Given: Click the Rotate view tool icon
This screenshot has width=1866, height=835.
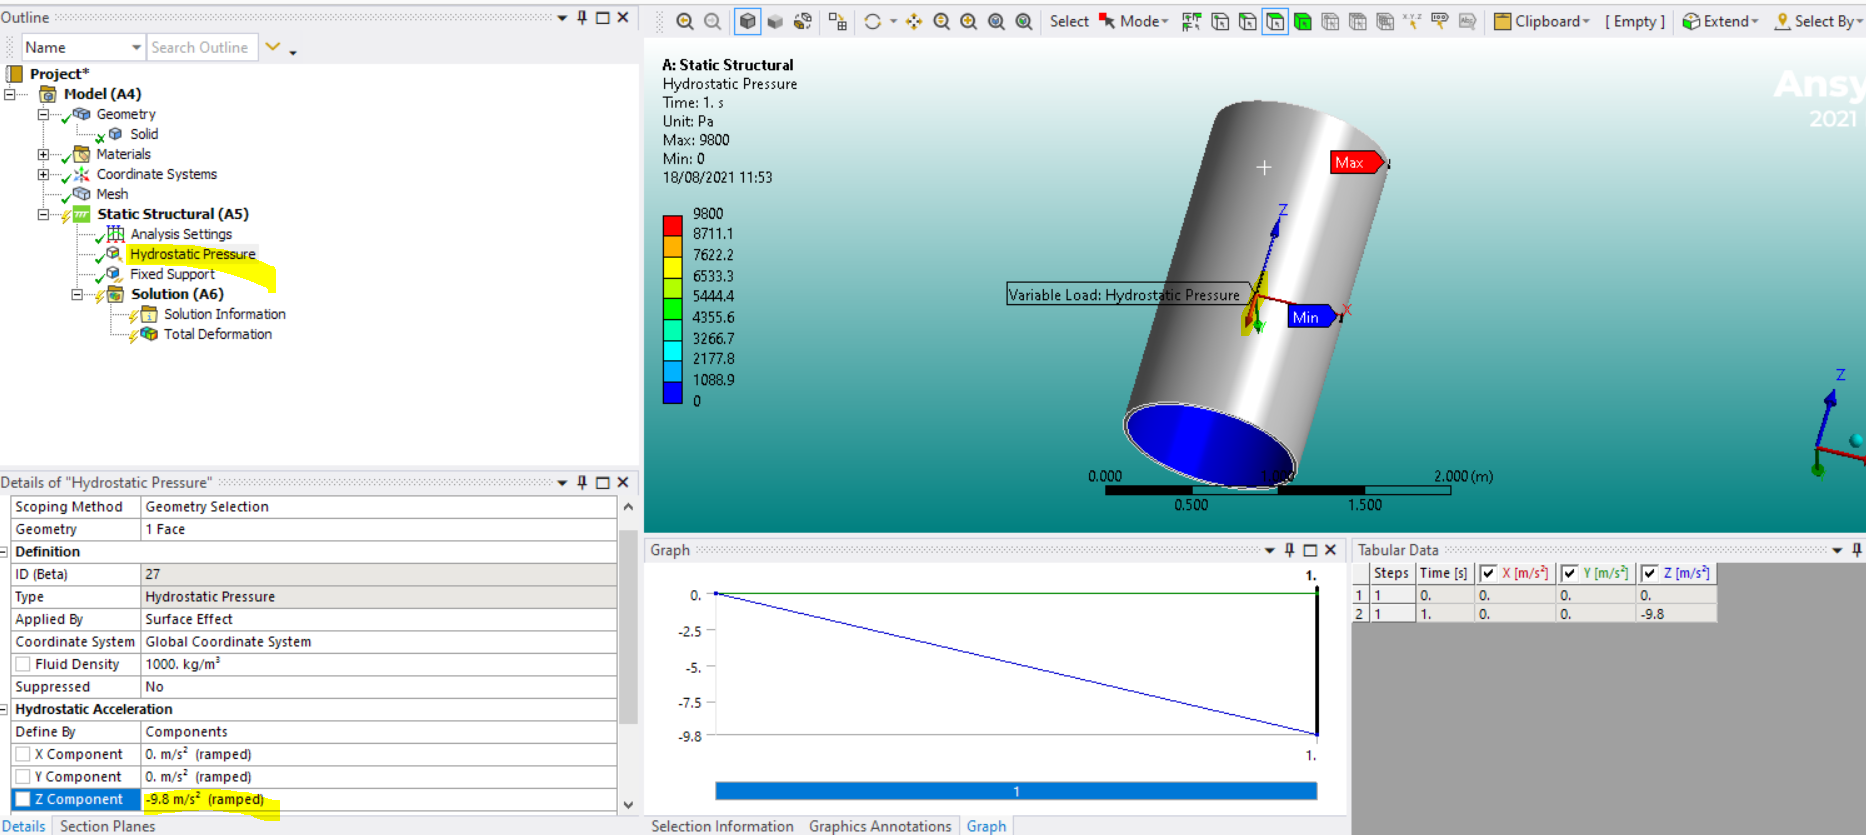Looking at the screenshot, I should point(872,21).
